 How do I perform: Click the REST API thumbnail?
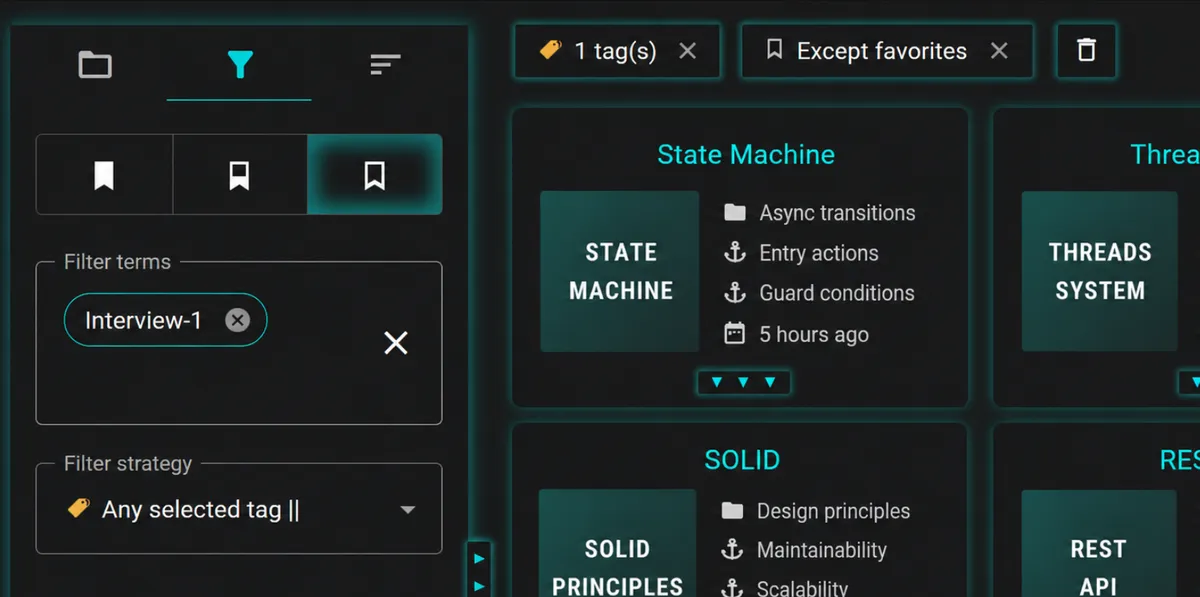click(1098, 543)
